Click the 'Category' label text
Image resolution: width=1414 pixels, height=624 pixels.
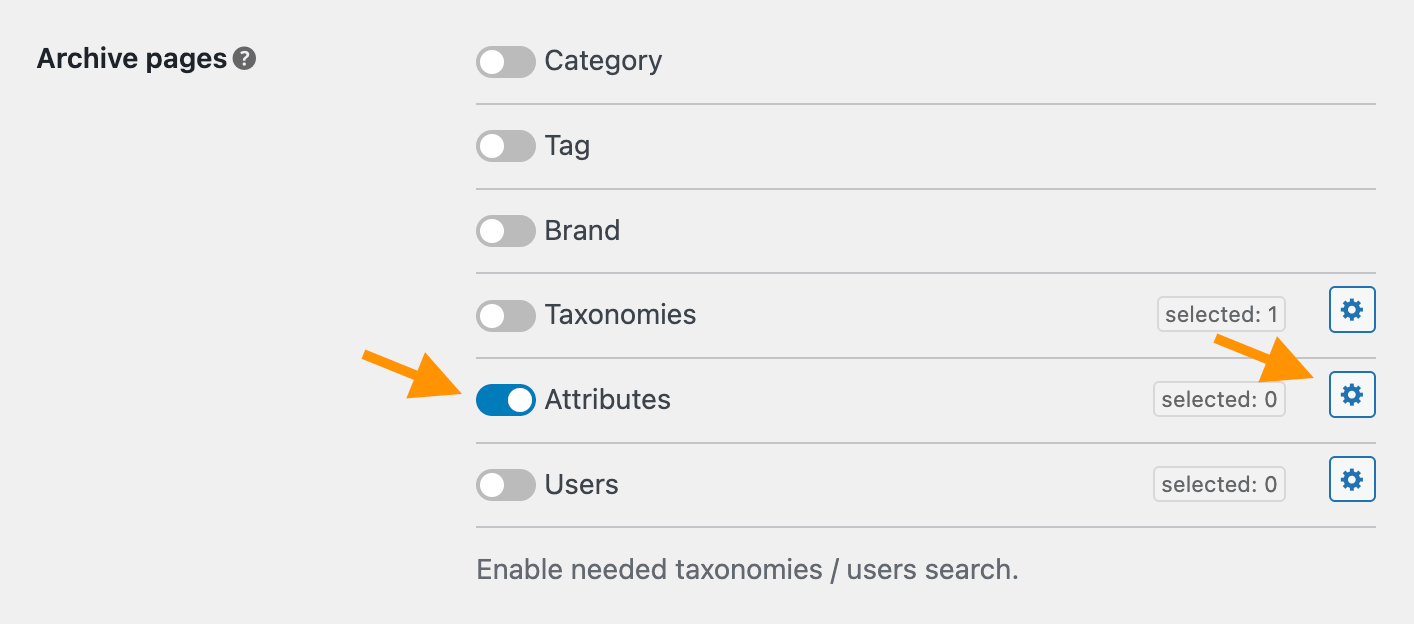point(603,61)
